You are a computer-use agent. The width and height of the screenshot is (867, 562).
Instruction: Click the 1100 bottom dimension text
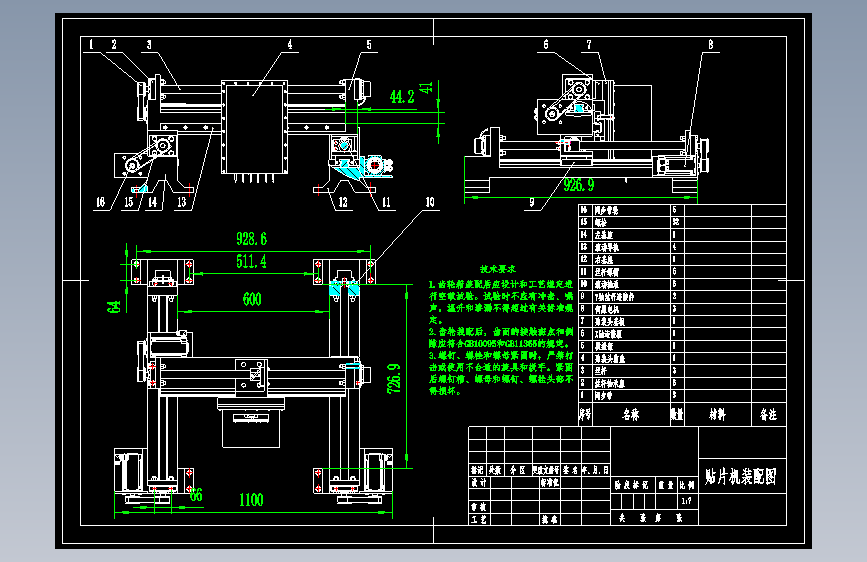(x=251, y=500)
